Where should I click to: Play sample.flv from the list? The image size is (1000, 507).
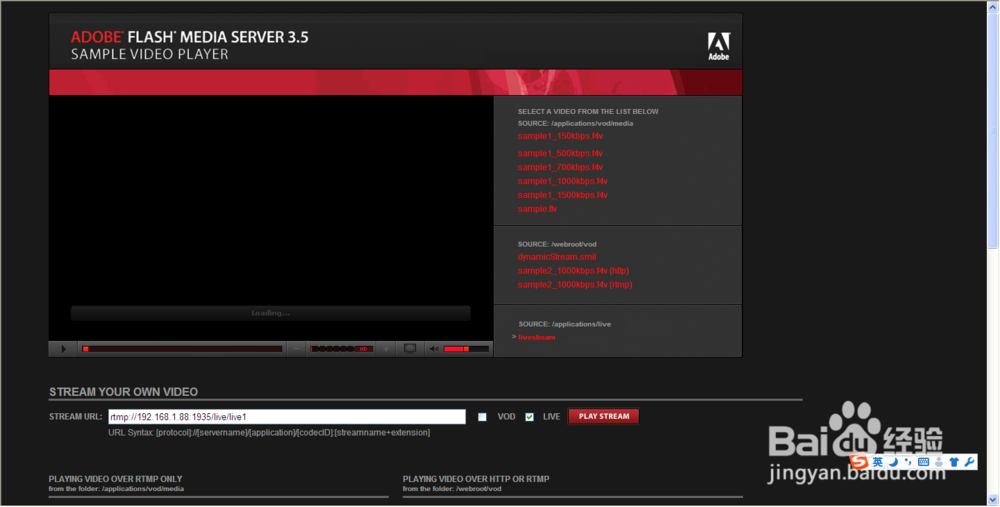[x=537, y=209]
